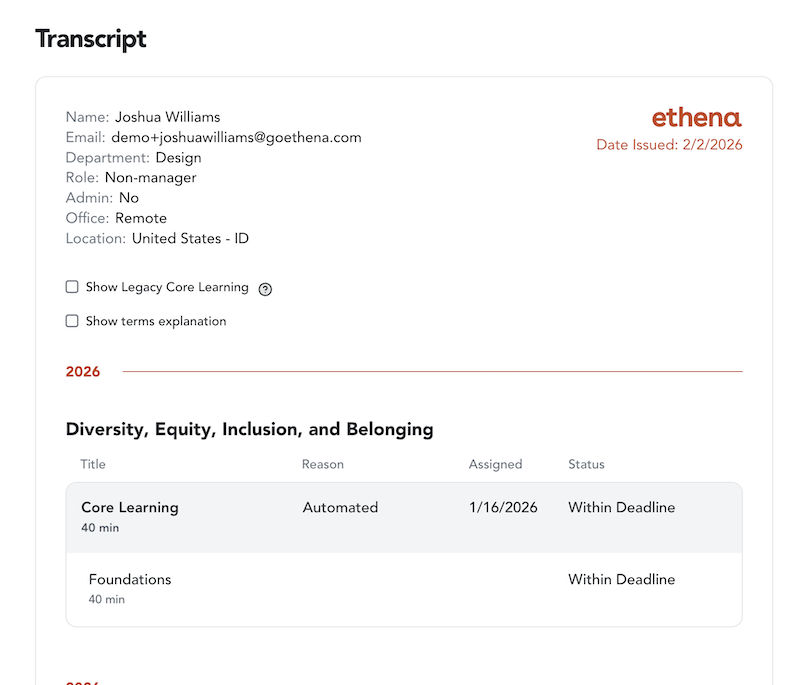Screen dimensions: 800x685
Task: Click the Within Deadline status for Core Learning
Action: pyautogui.click(x=621, y=508)
